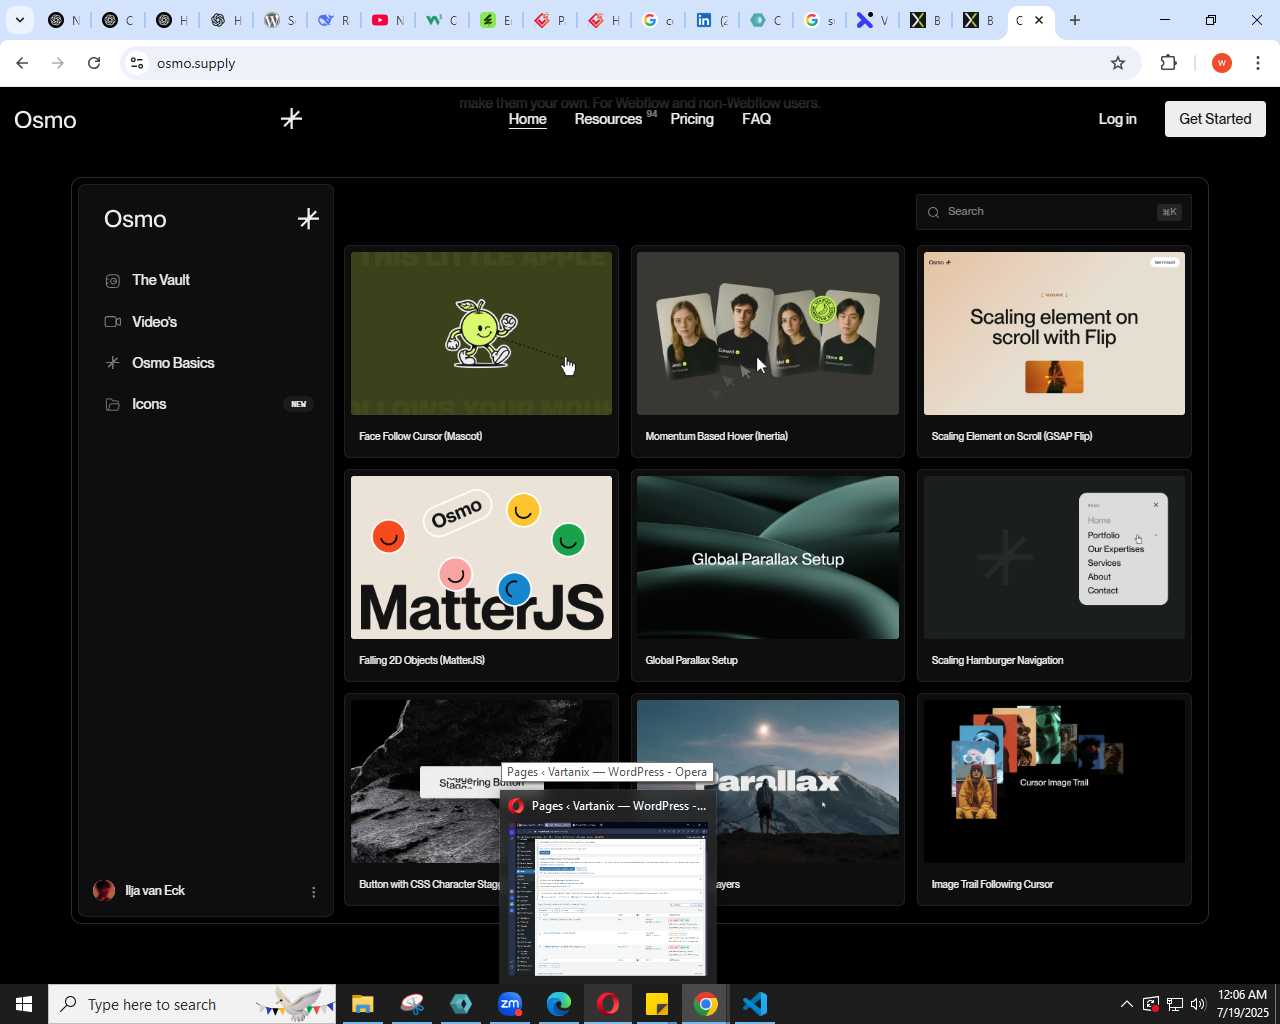The height and width of the screenshot is (1024, 1280).
Task: Click the magnifier icon in the search field
Action: [933, 212]
